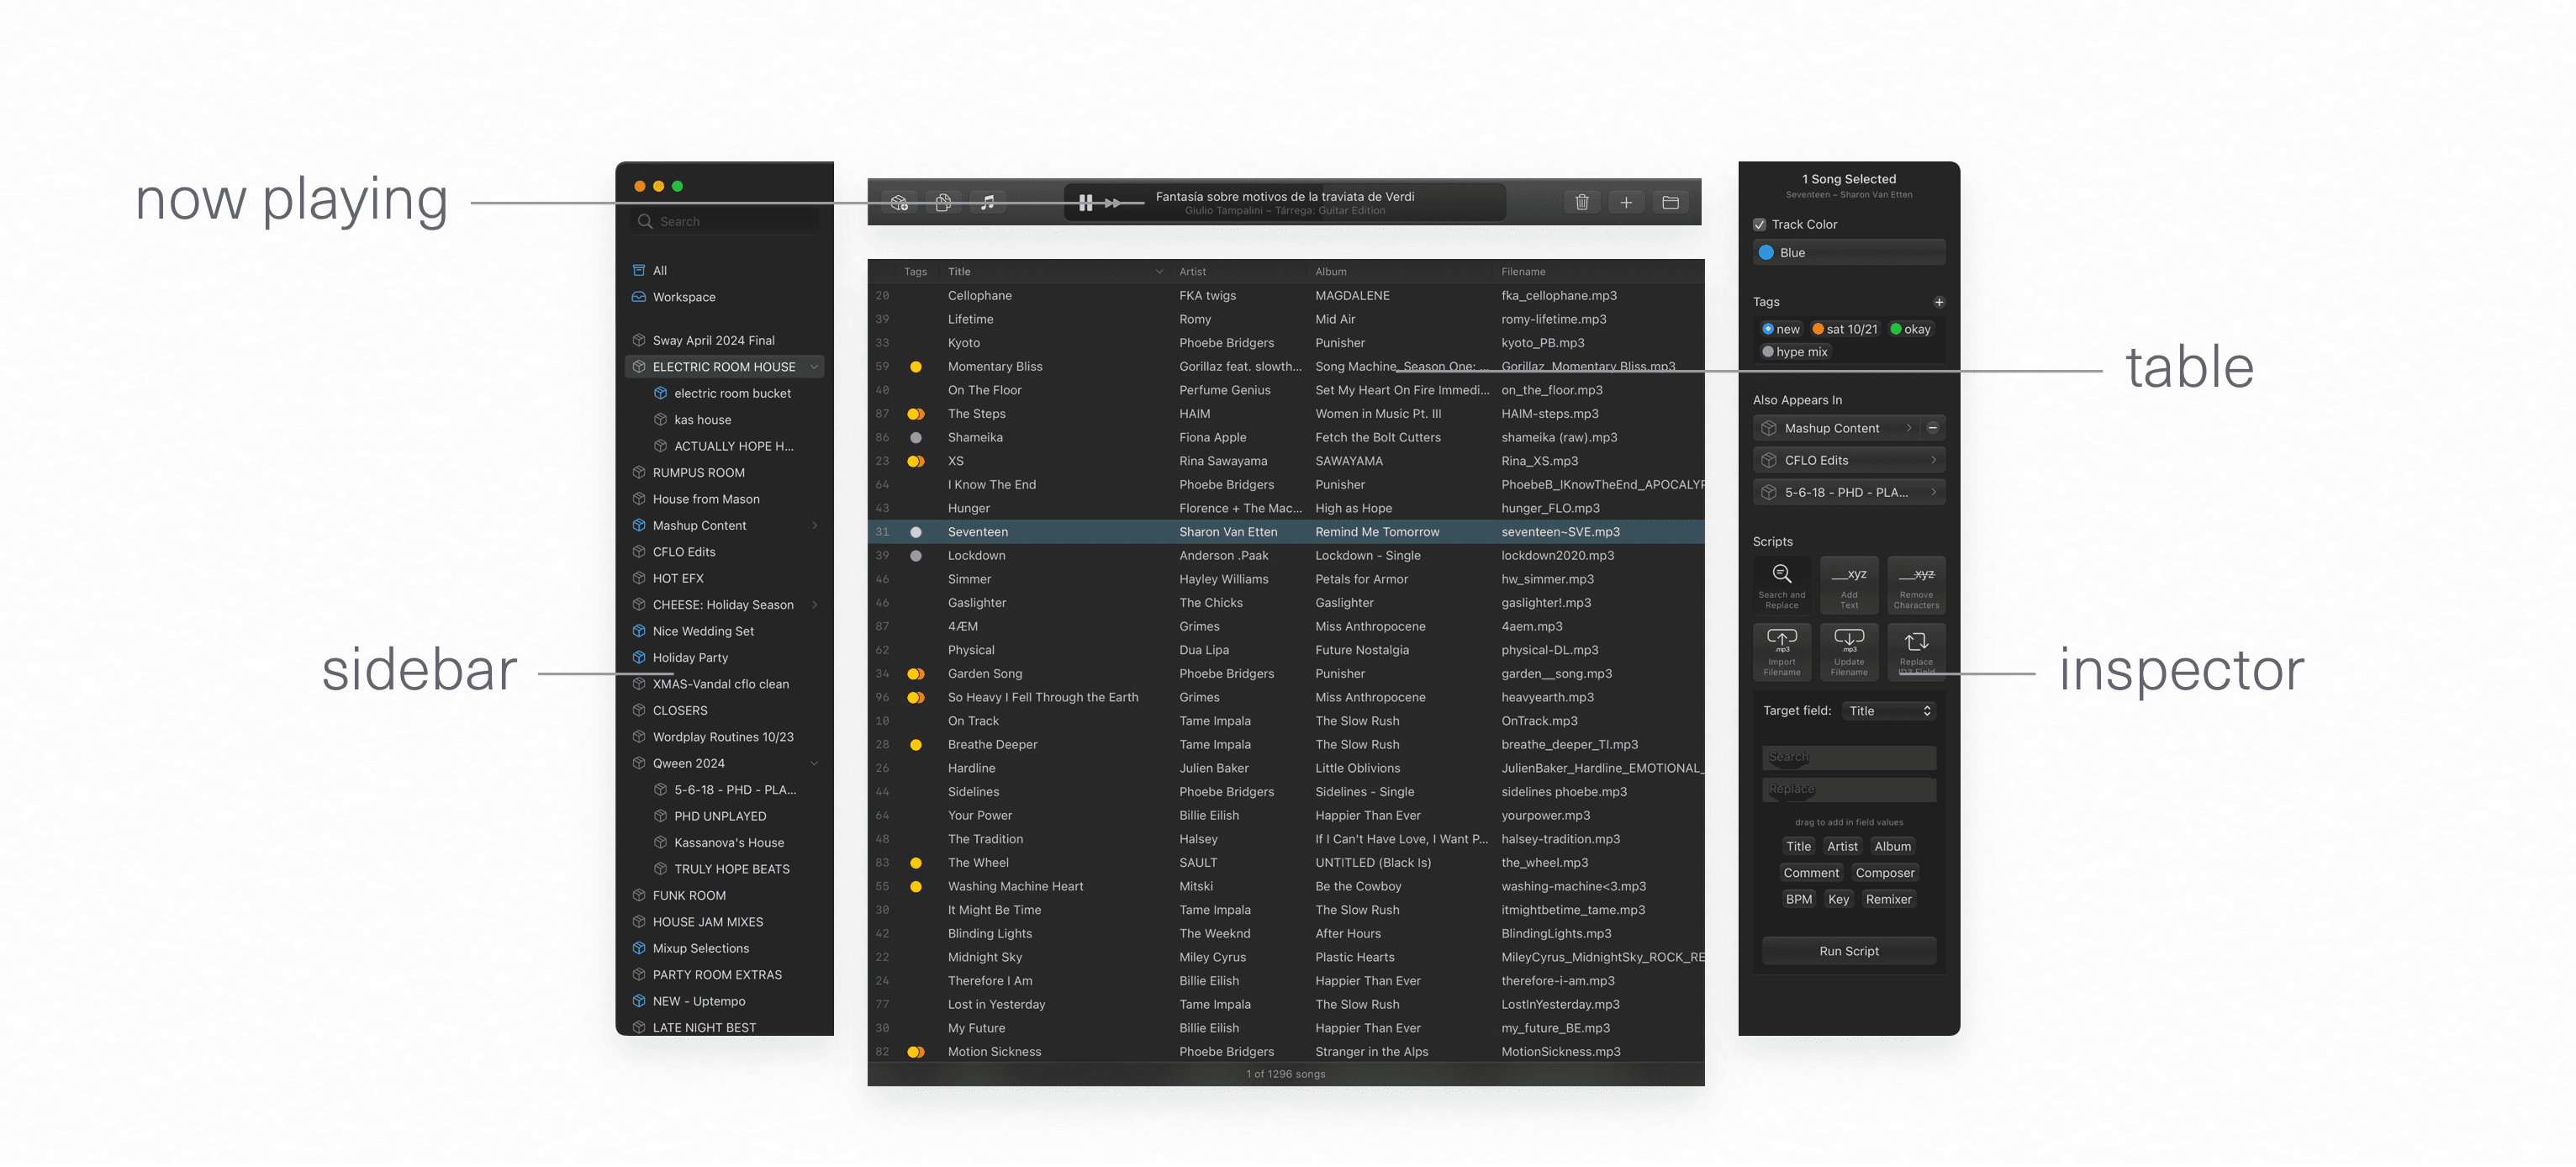Click the music note toolbar icon

coord(987,202)
